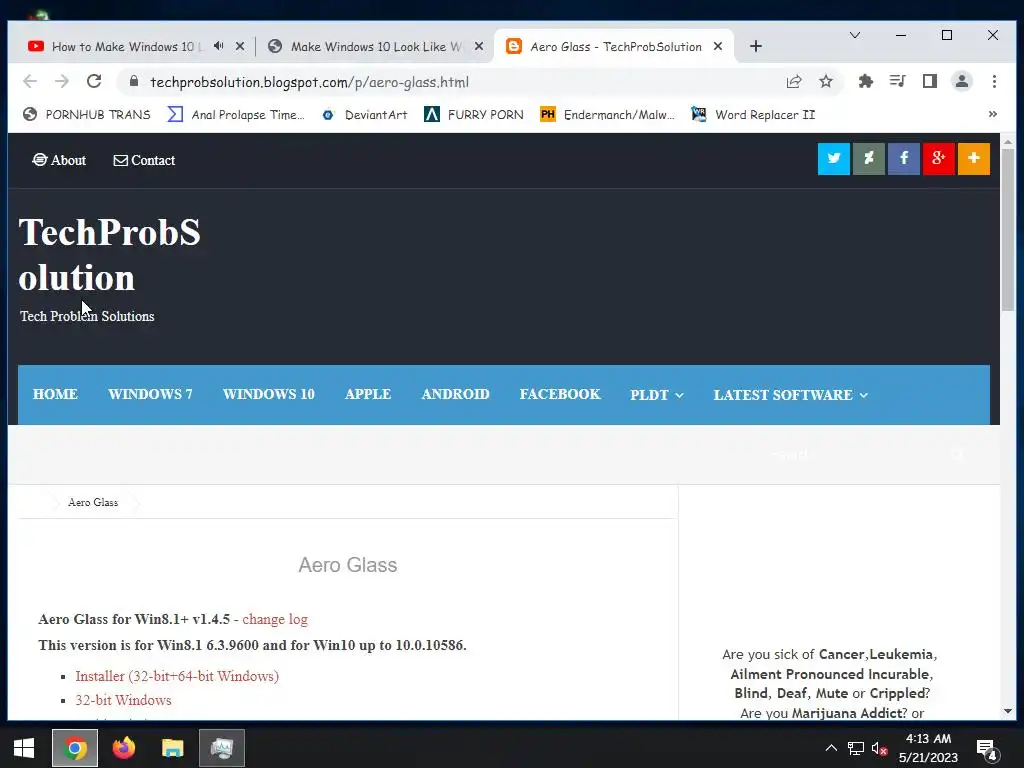This screenshot has height=768, width=1024.
Task: Open the APPLE menu item
Action: pyautogui.click(x=368, y=394)
